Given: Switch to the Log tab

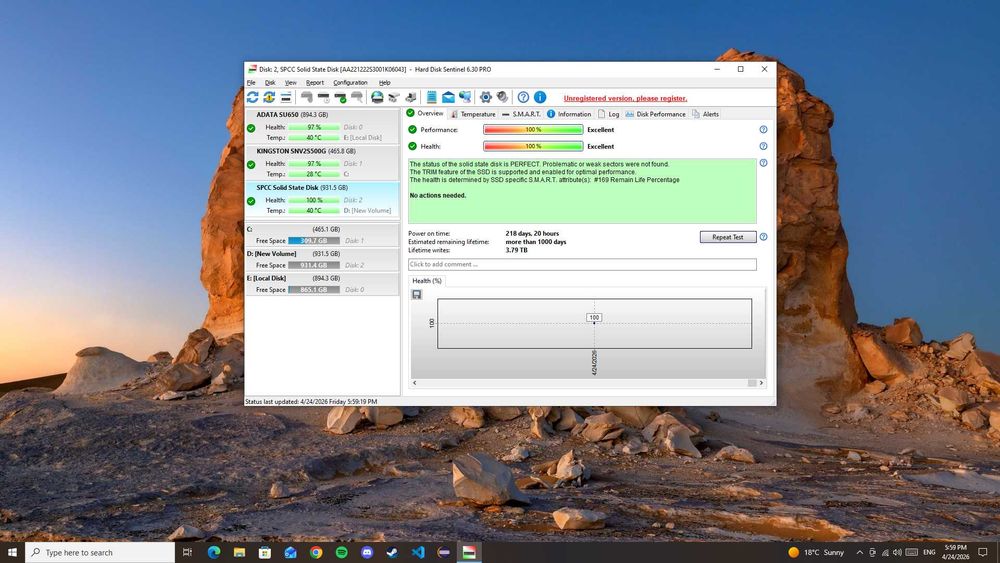Looking at the screenshot, I should pyautogui.click(x=608, y=114).
